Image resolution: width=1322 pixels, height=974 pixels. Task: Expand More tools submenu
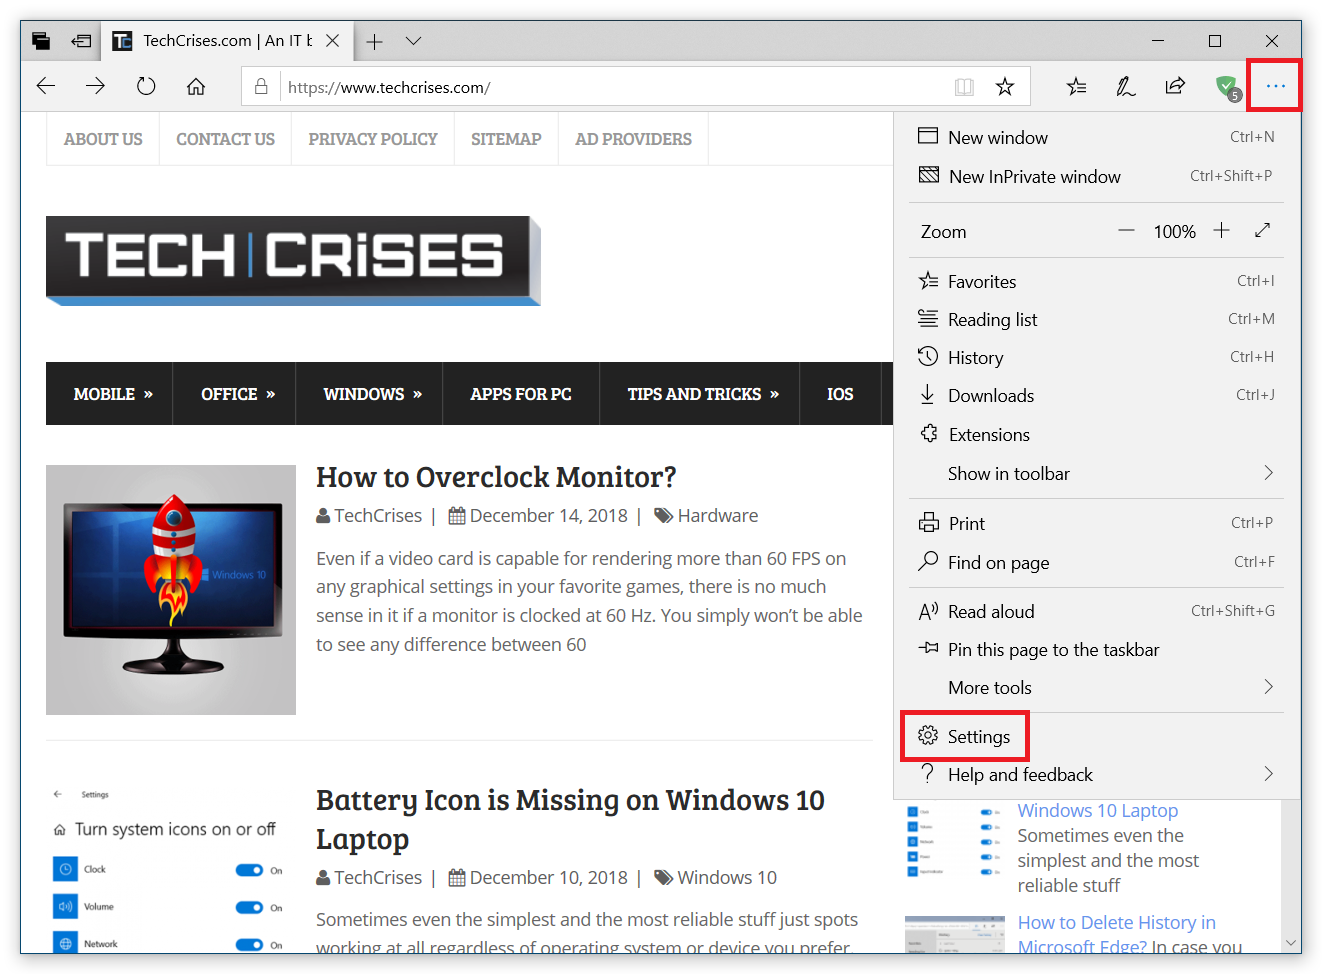[x=1096, y=687]
